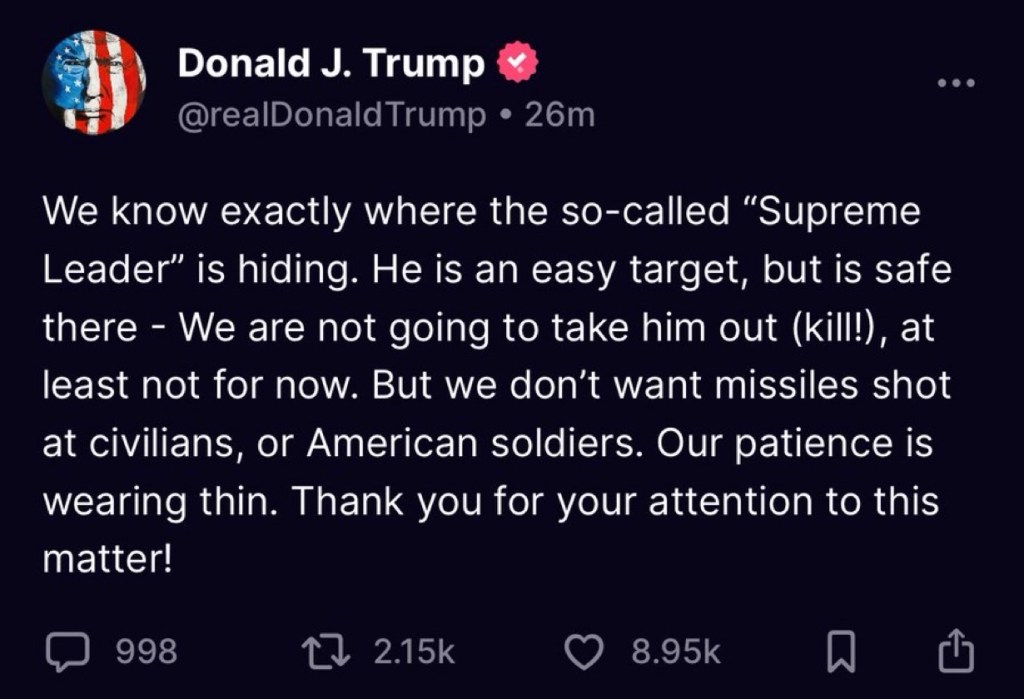Click the word "matter!" ending the post
The image size is (1024, 699).
click(108, 558)
